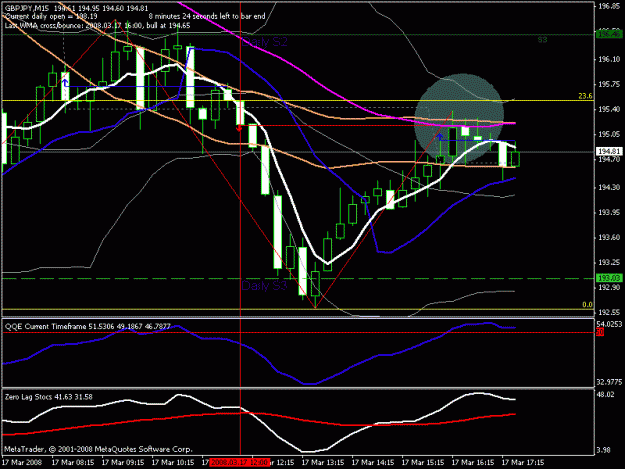Click the '17 Mar 08:15' time label
This screenshot has height=469, width=625.
click(x=73, y=463)
